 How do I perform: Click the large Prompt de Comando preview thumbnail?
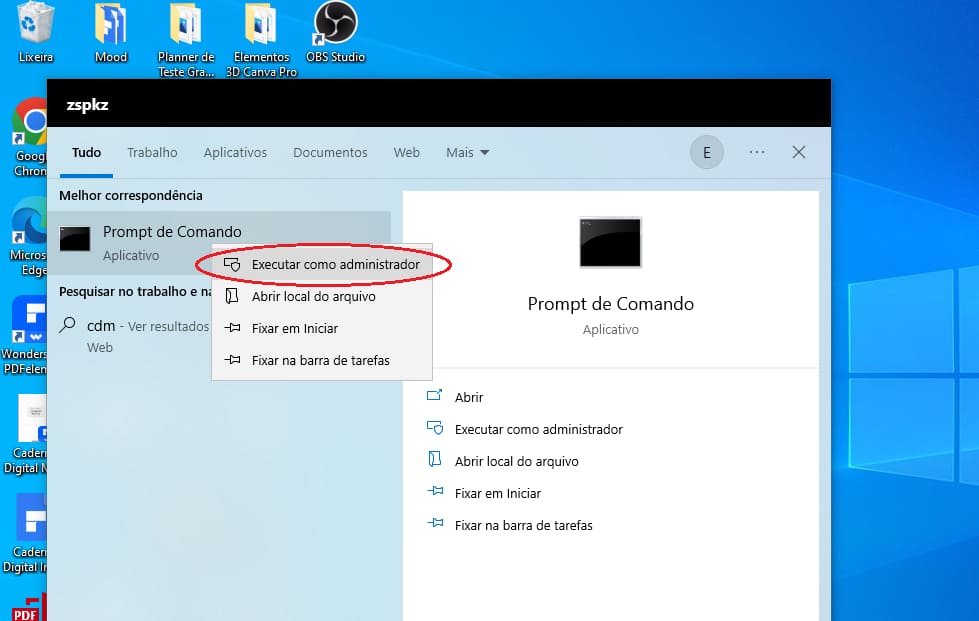(x=610, y=242)
